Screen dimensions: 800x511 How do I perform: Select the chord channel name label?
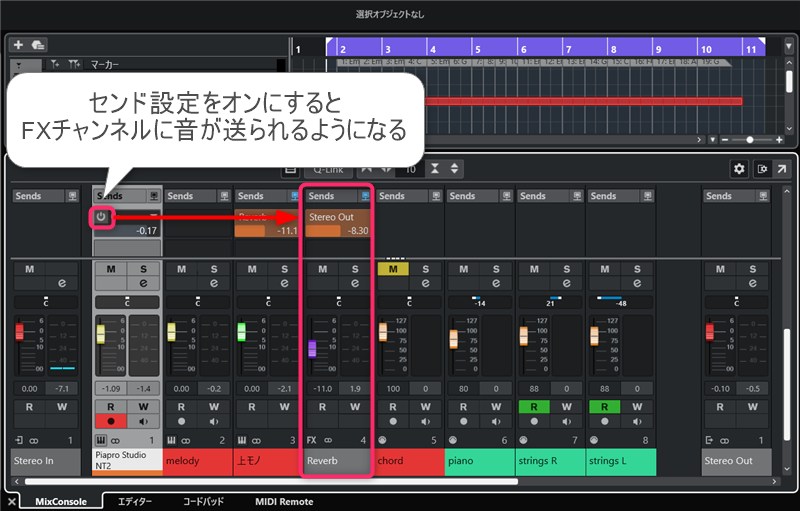click(409, 462)
